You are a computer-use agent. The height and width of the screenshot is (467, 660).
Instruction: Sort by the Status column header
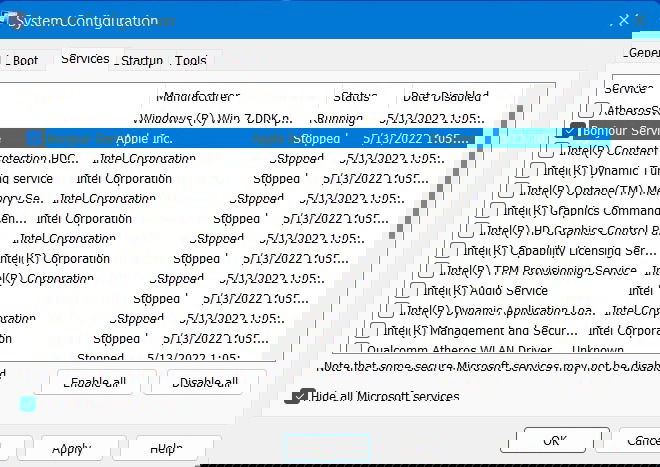[x=355, y=97]
